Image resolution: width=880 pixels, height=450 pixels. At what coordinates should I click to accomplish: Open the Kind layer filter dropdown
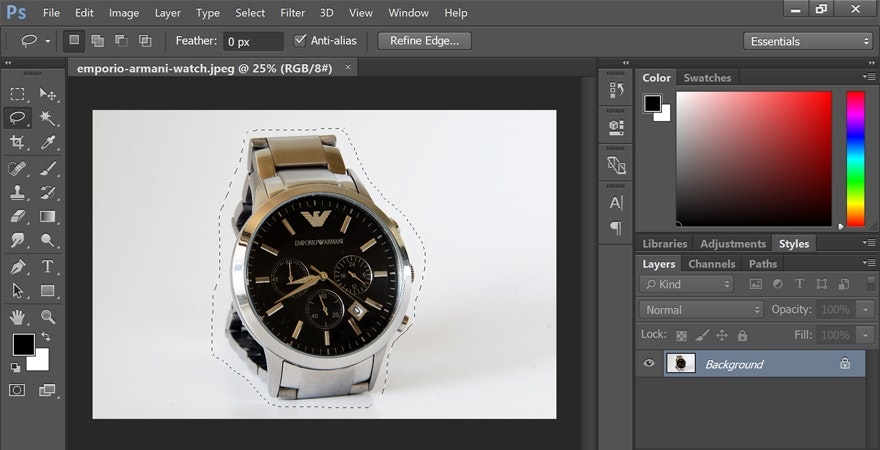pos(687,285)
